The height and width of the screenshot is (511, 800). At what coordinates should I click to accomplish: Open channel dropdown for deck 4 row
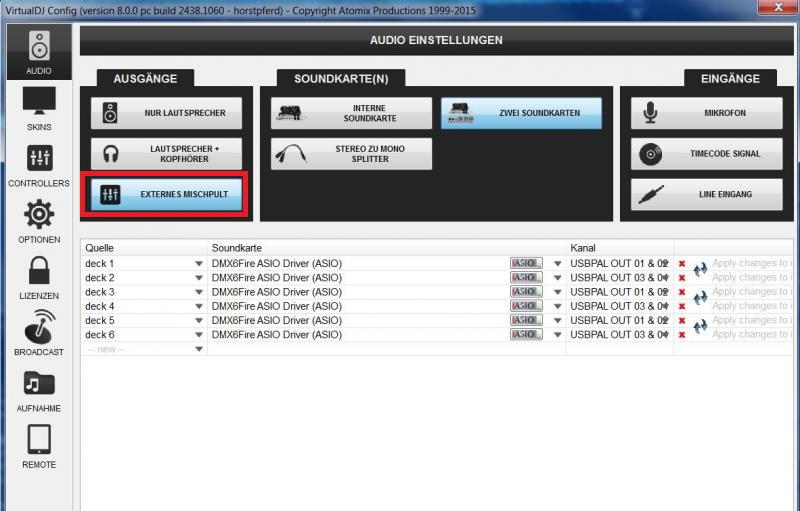click(666, 306)
